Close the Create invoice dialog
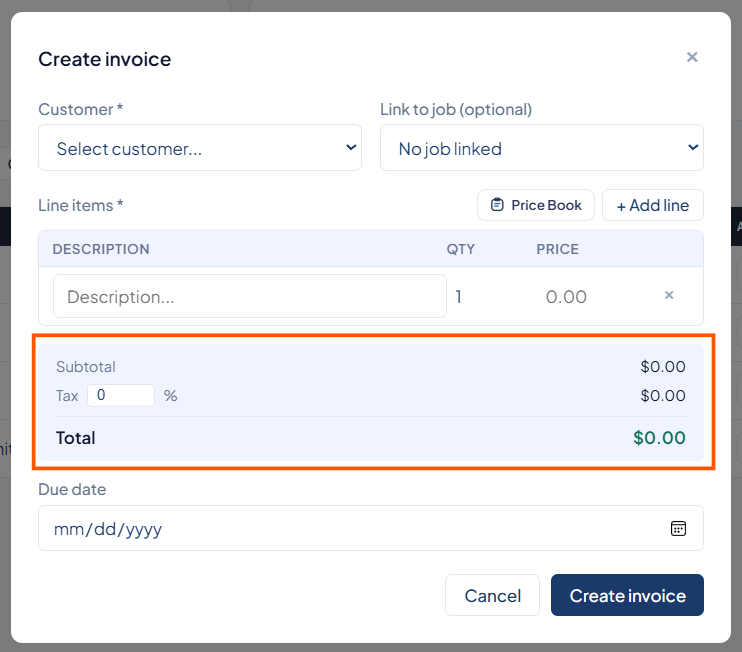The width and height of the screenshot is (742, 652). [x=692, y=57]
